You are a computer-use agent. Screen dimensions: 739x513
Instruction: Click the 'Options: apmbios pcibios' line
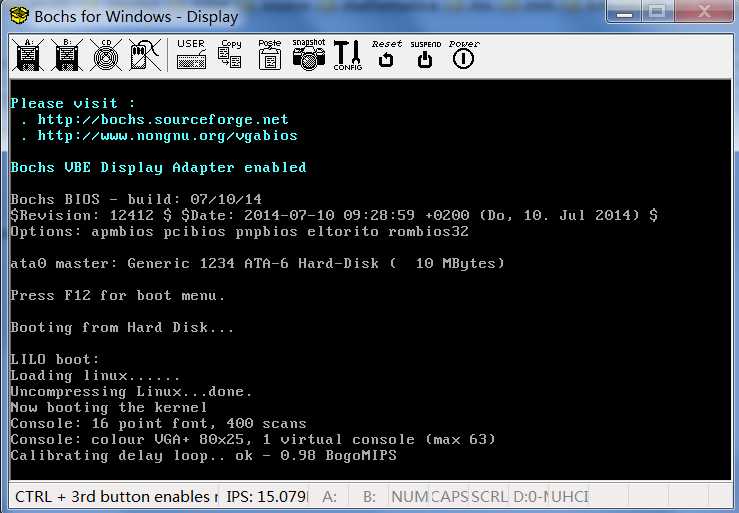coord(239,232)
